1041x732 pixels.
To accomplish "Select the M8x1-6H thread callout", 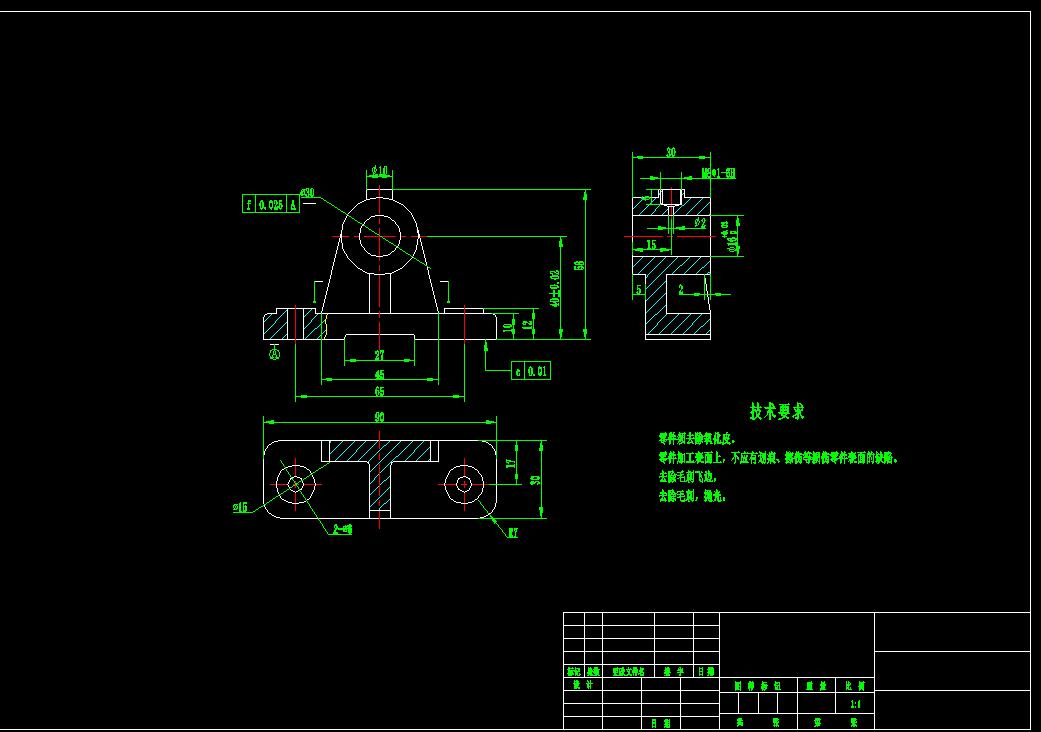I will [x=718, y=173].
